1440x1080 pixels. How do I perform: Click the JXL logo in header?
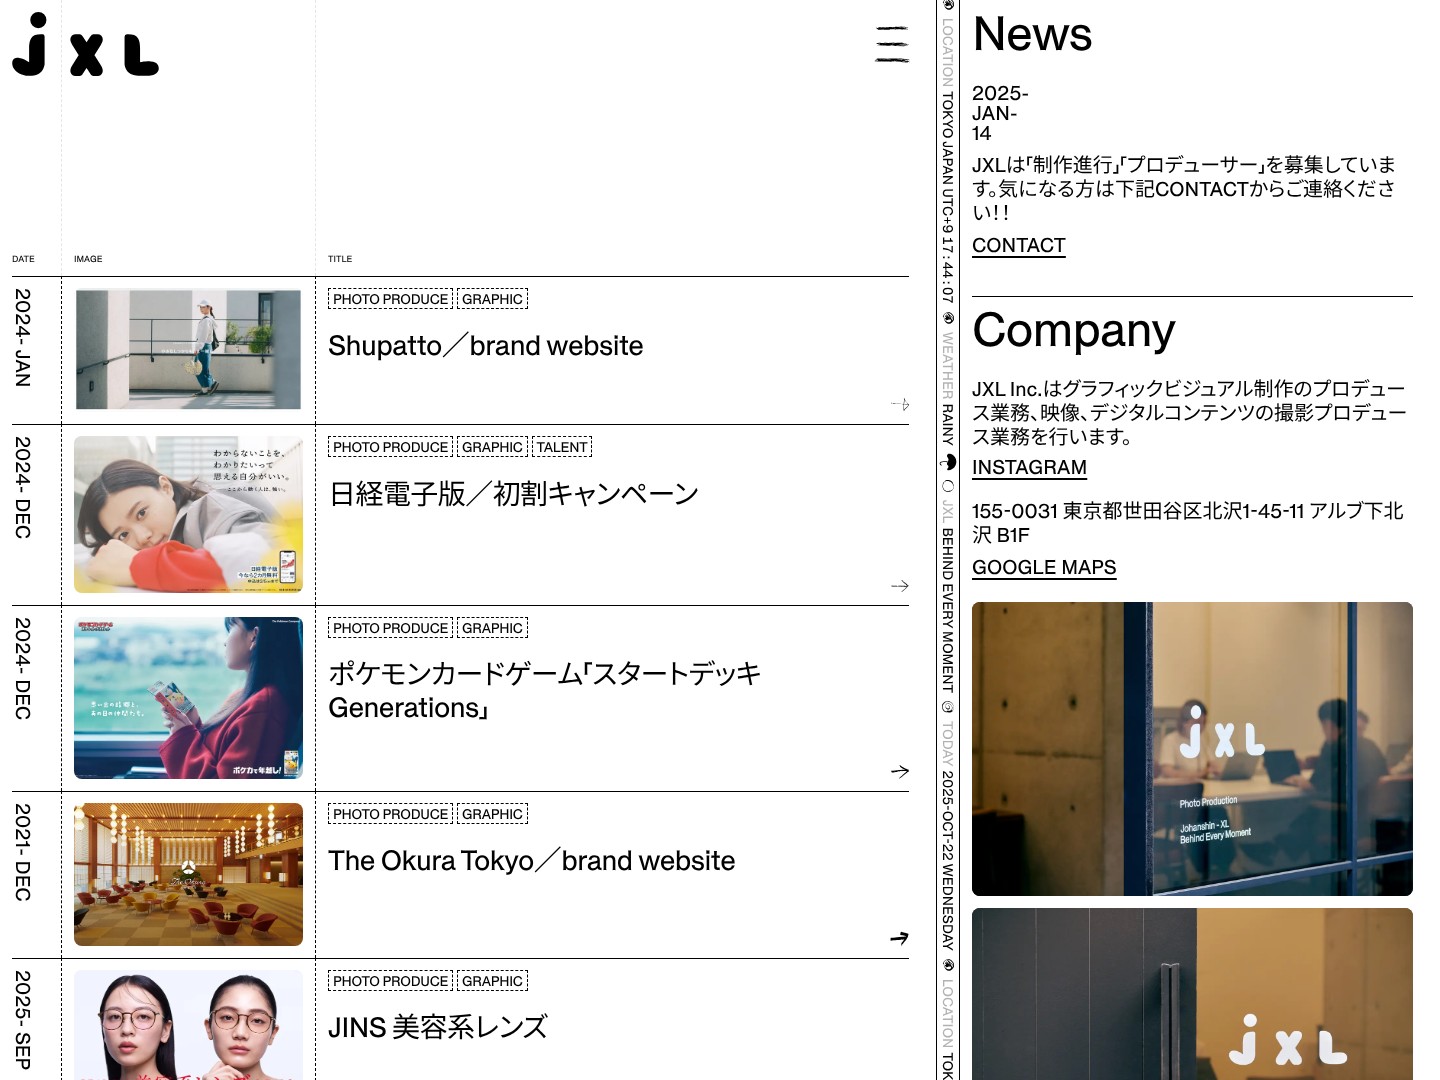[85, 45]
